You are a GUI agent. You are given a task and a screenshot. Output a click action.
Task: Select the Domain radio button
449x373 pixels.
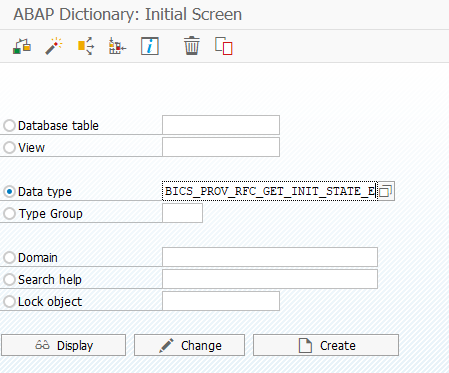coord(9,258)
